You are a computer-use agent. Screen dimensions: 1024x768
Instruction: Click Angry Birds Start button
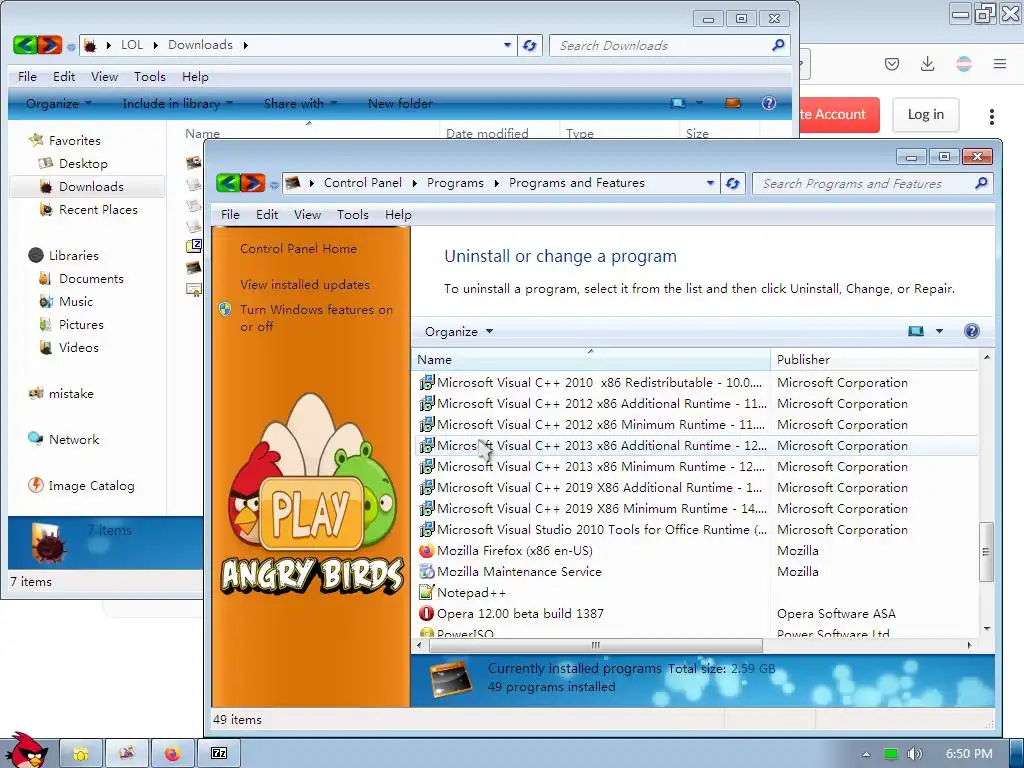[x=25, y=751]
